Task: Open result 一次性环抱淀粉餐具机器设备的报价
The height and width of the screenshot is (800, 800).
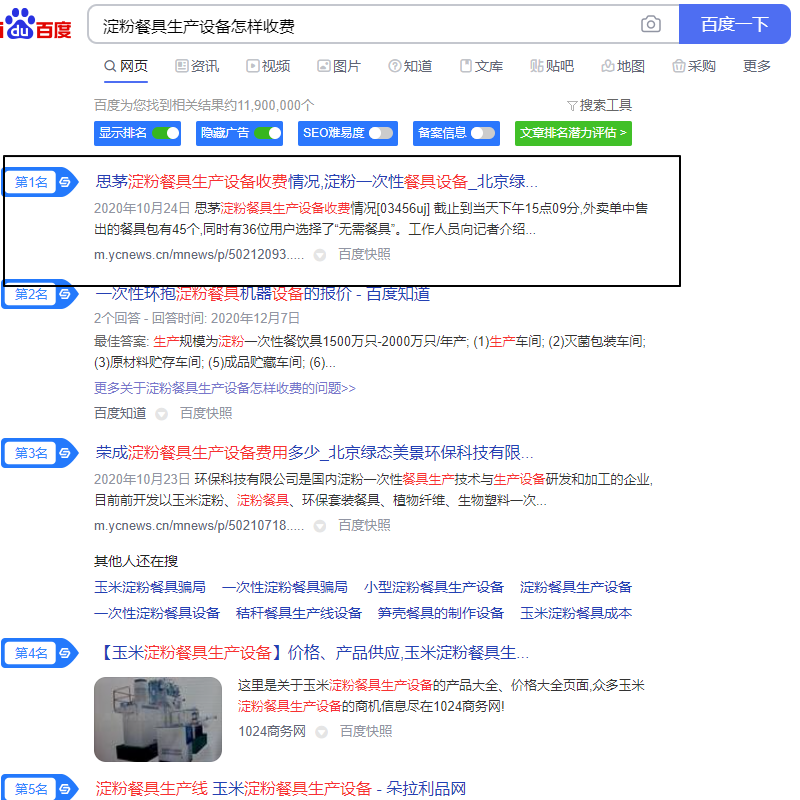Action: click(262, 294)
